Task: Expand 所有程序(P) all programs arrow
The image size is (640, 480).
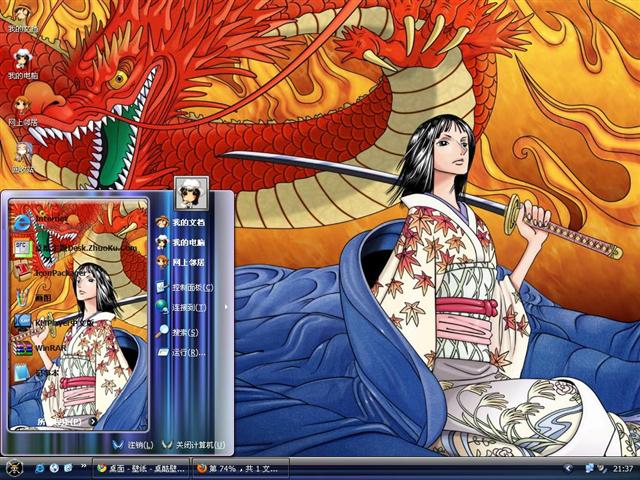Action: click(x=93, y=422)
